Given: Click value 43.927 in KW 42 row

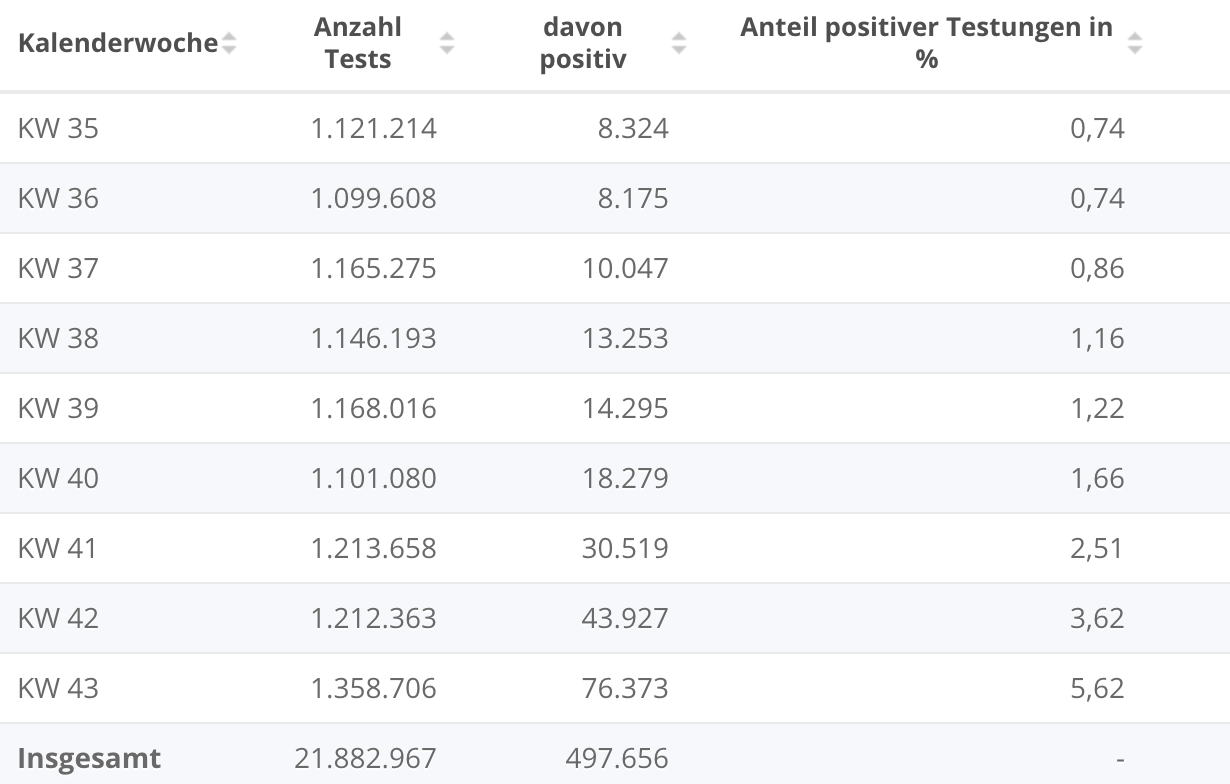Looking at the screenshot, I should [625, 618].
